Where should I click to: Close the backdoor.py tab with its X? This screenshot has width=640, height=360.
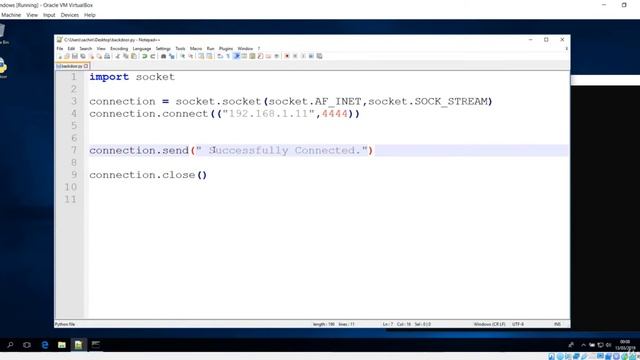click(86, 66)
